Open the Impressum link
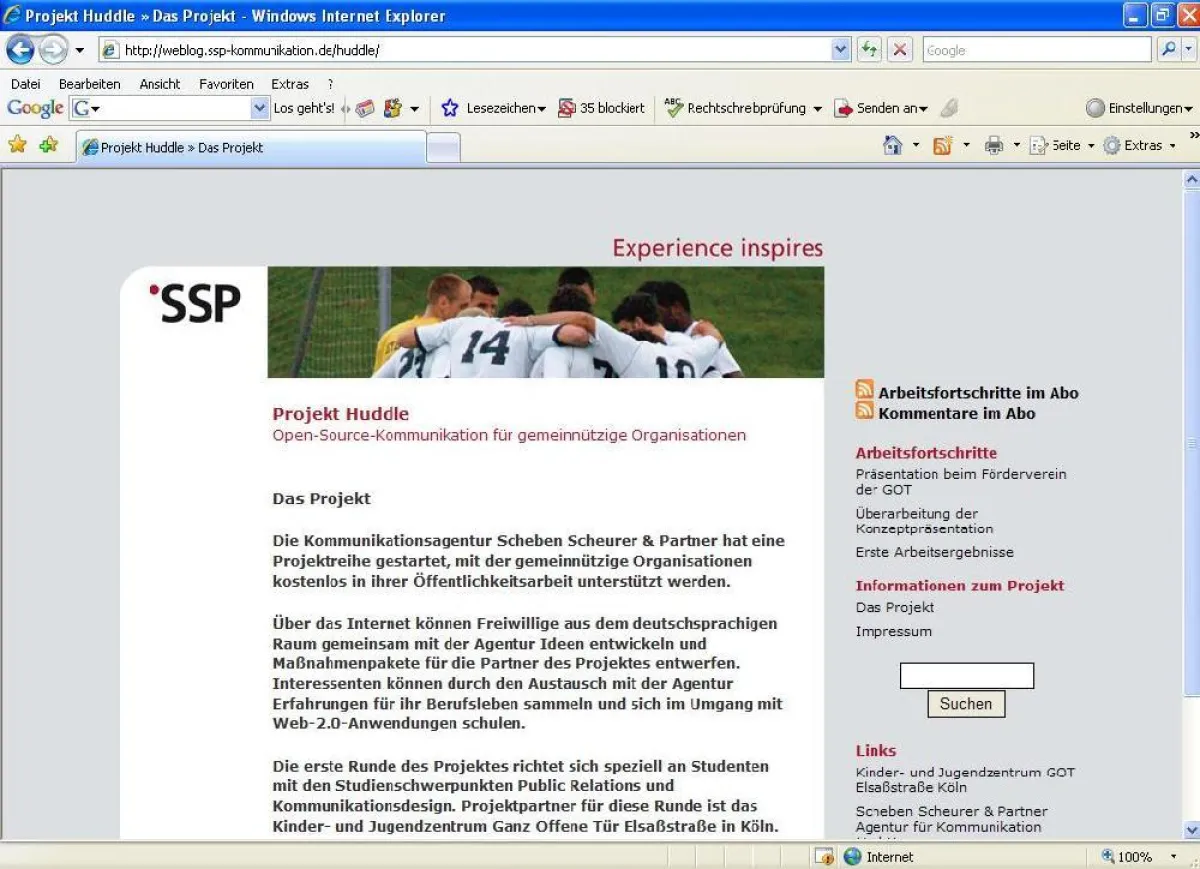This screenshot has height=869, width=1200. tap(892, 631)
